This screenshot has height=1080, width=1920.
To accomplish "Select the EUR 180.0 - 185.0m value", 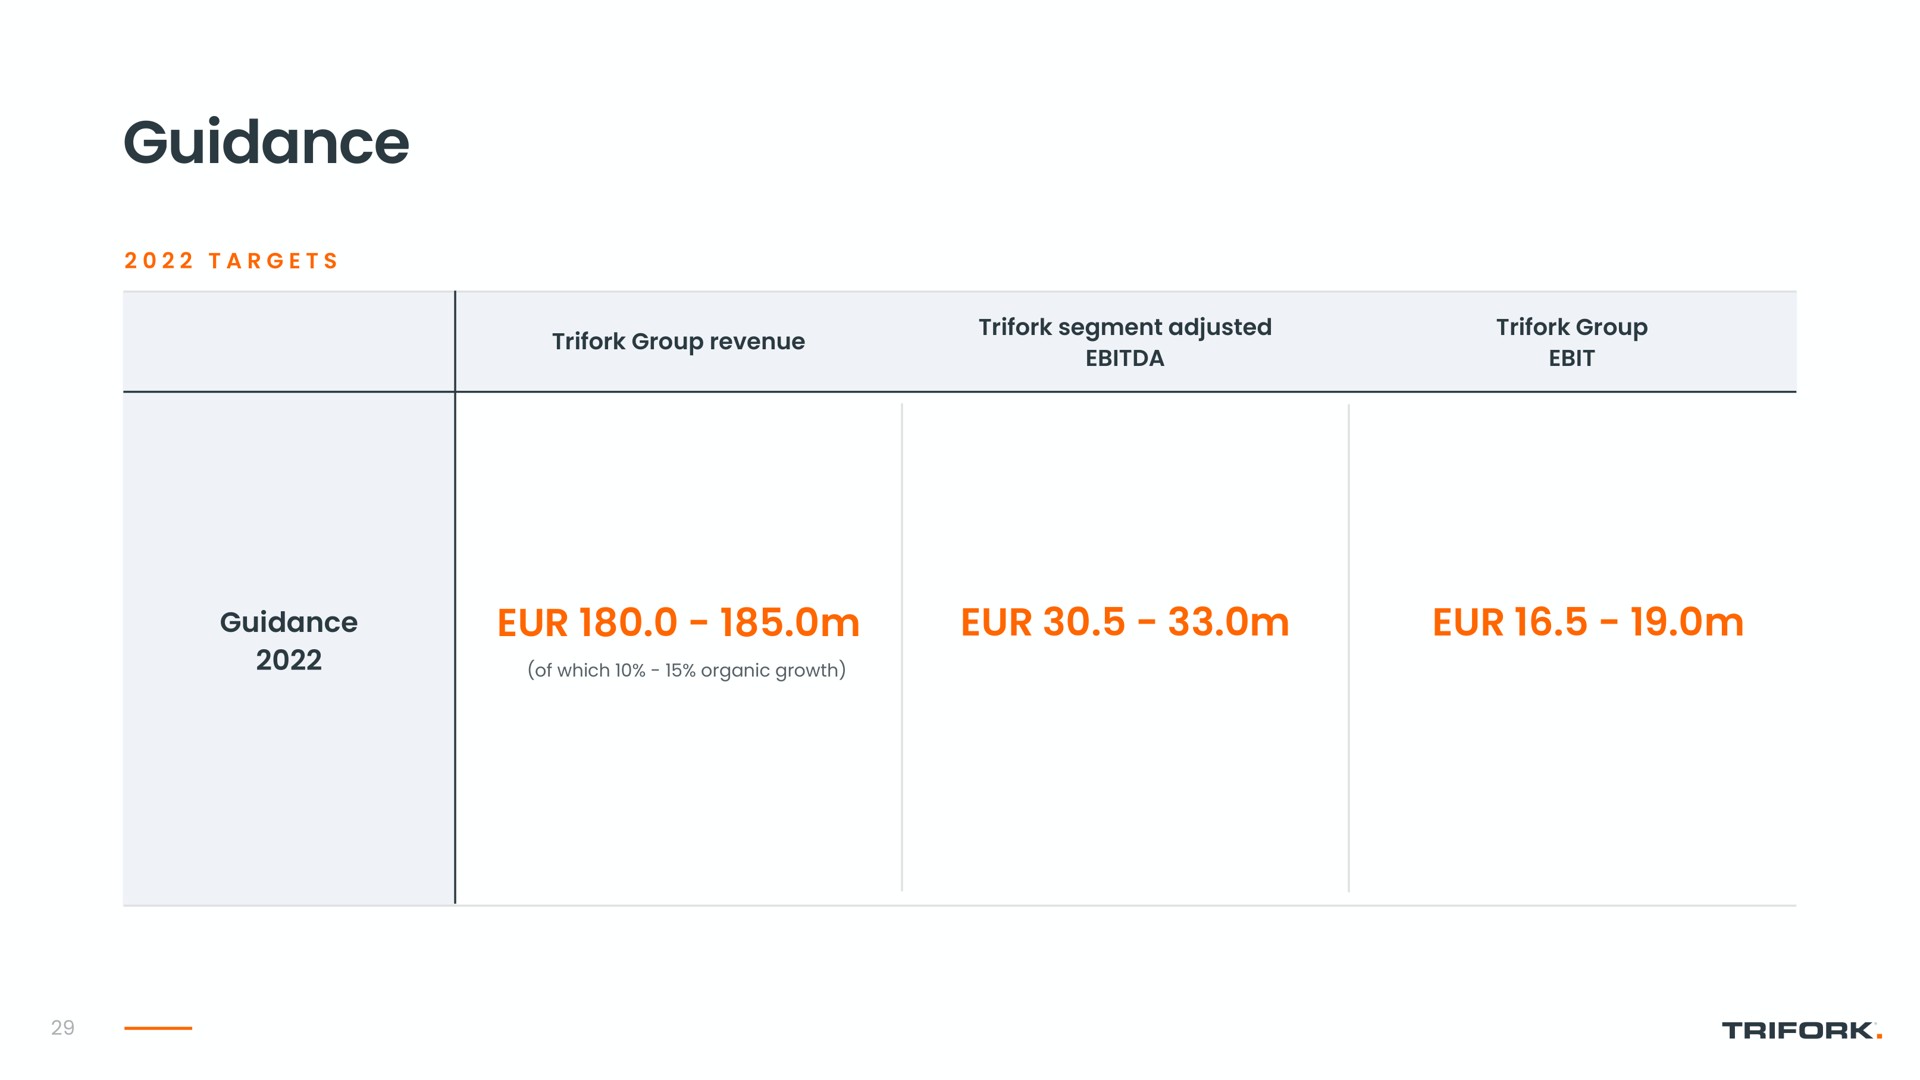I will point(678,623).
